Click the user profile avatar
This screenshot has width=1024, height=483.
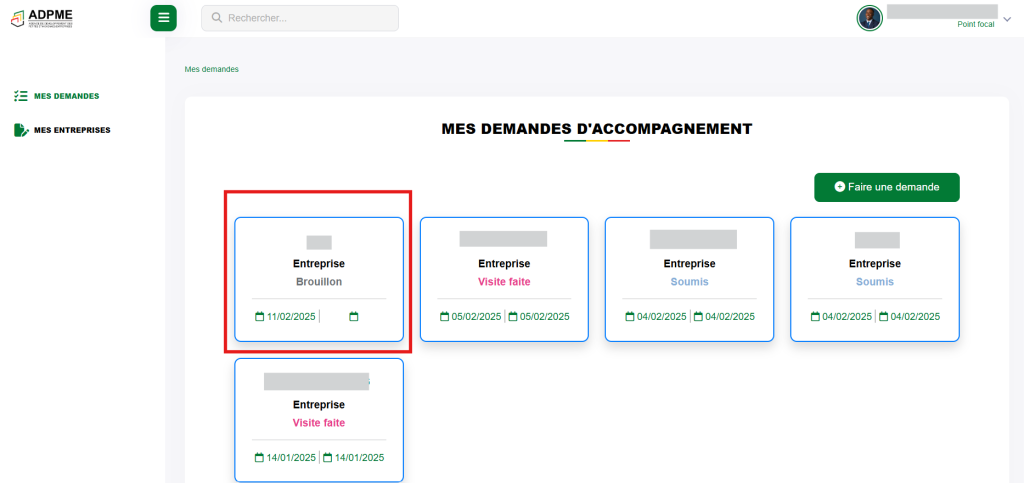coord(869,18)
